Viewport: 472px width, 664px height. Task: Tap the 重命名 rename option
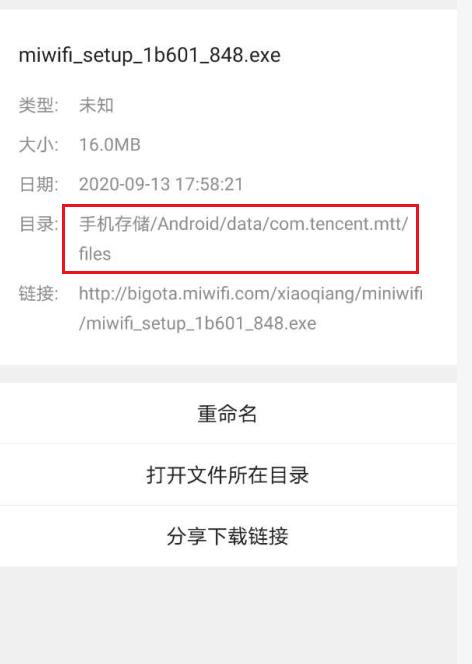tap(228, 413)
